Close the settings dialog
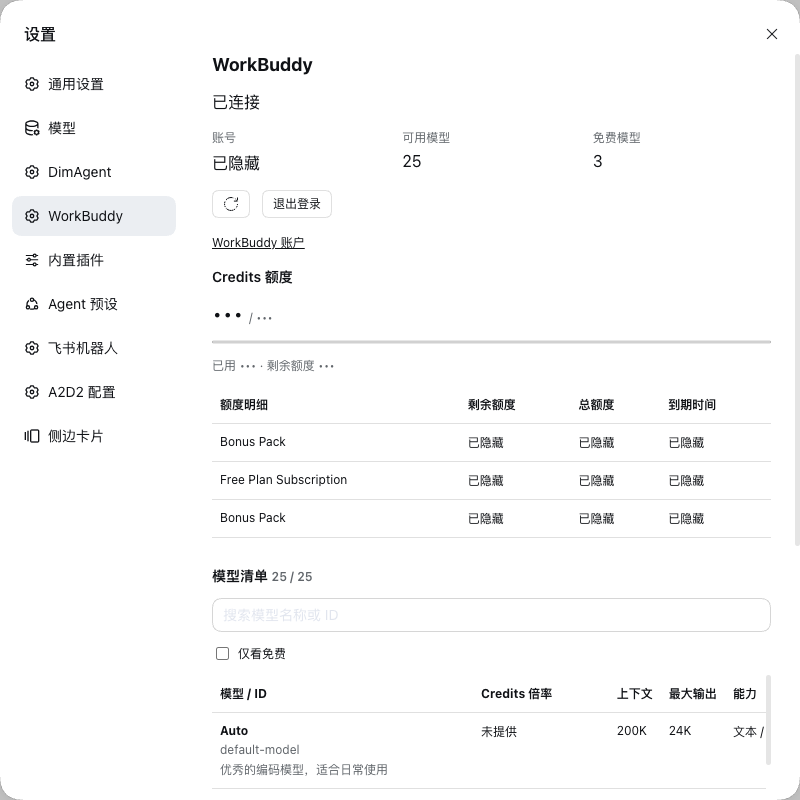Viewport: 800px width, 800px height. coord(771,34)
